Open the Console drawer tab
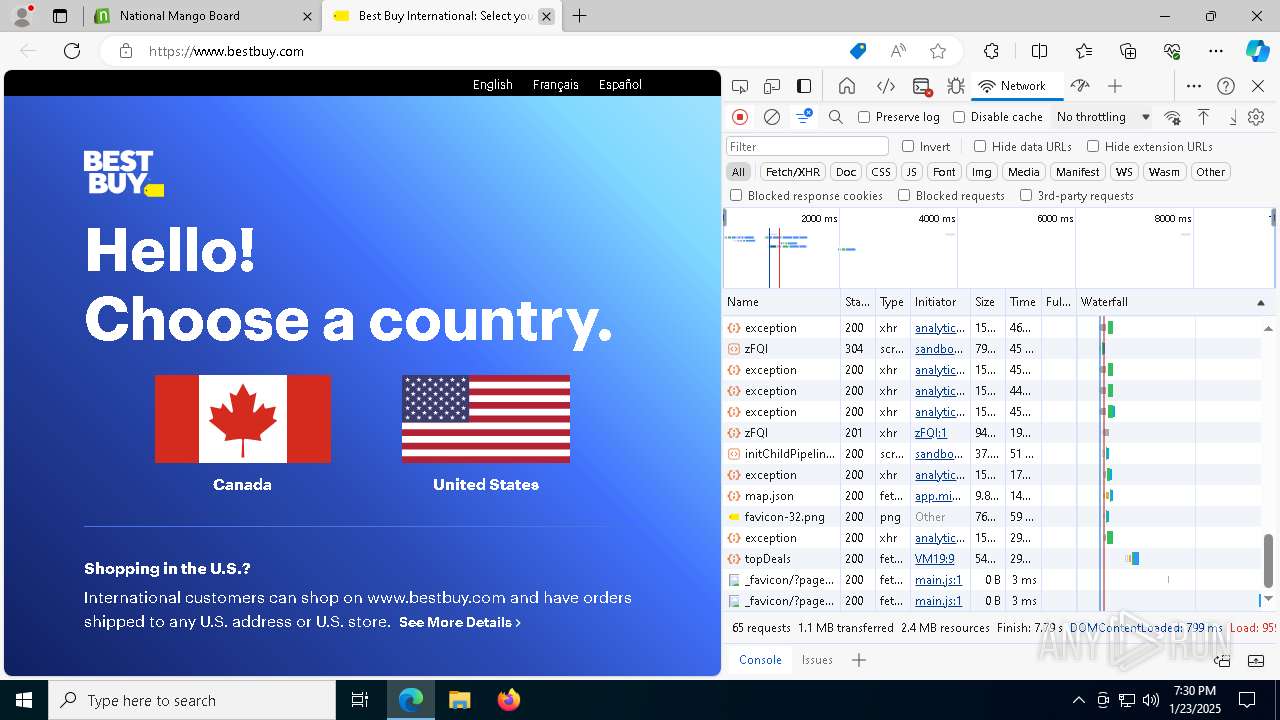Image resolution: width=1280 pixels, height=720 pixels. [x=760, y=660]
